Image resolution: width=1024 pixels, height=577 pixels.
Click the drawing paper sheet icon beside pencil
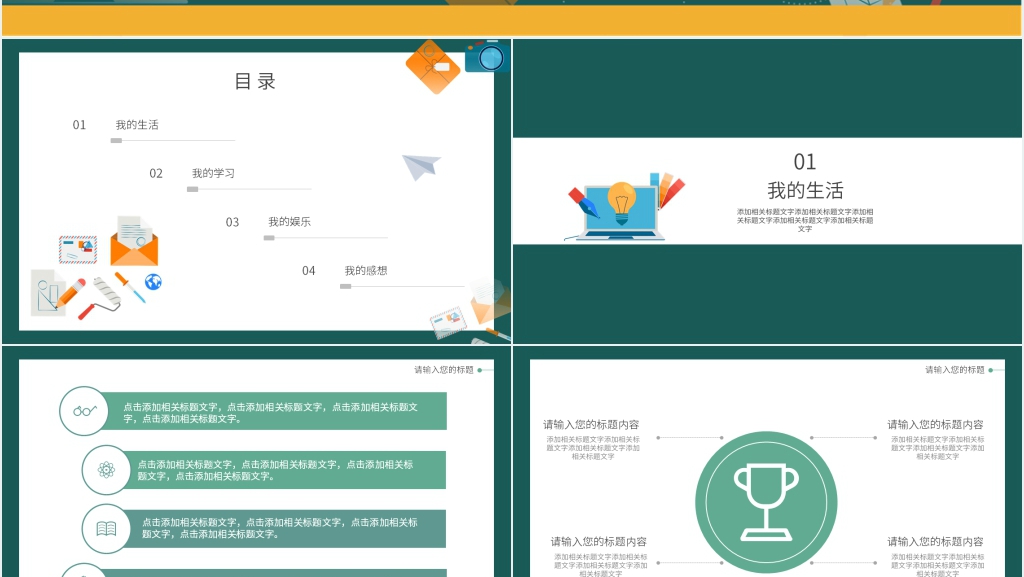[x=46, y=292]
